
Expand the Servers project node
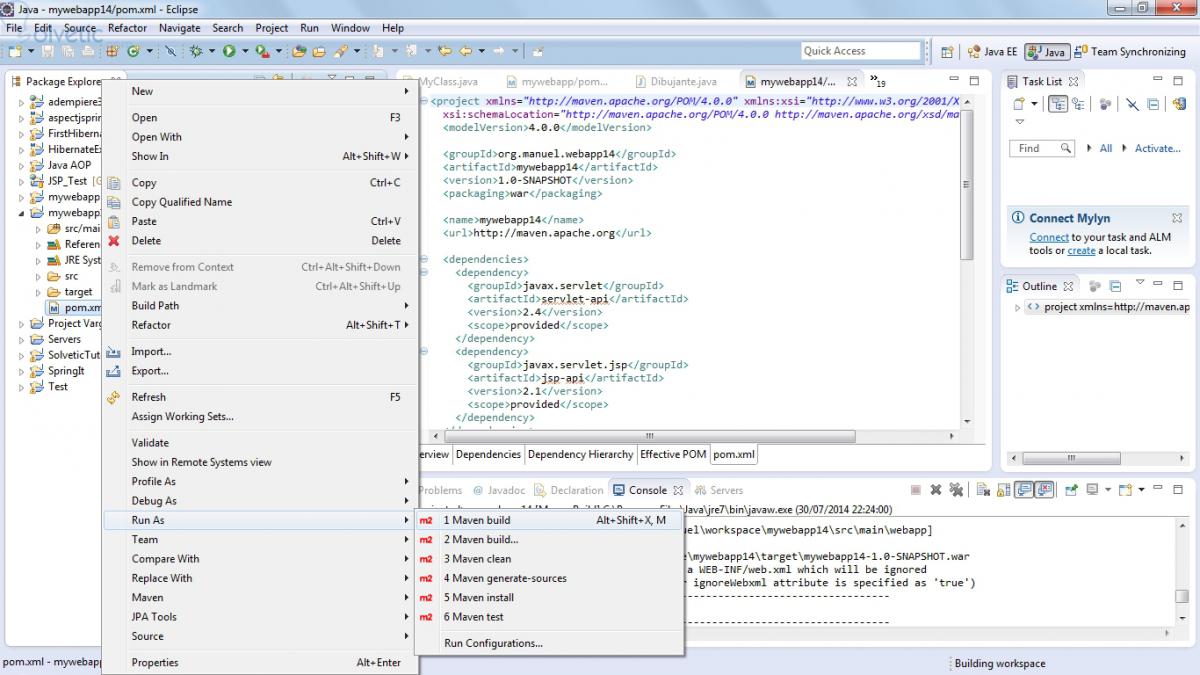pyautogui.click(x=21, y=340)
